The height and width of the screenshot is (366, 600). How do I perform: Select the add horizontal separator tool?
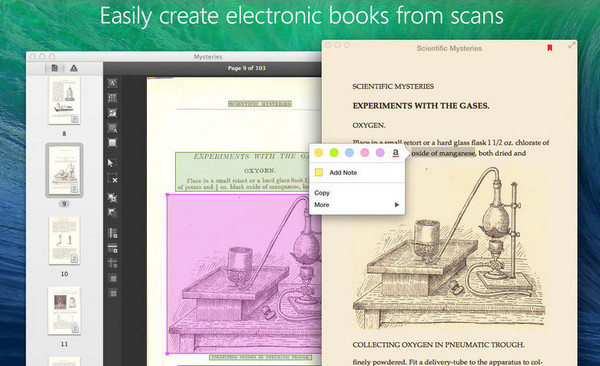112,248
